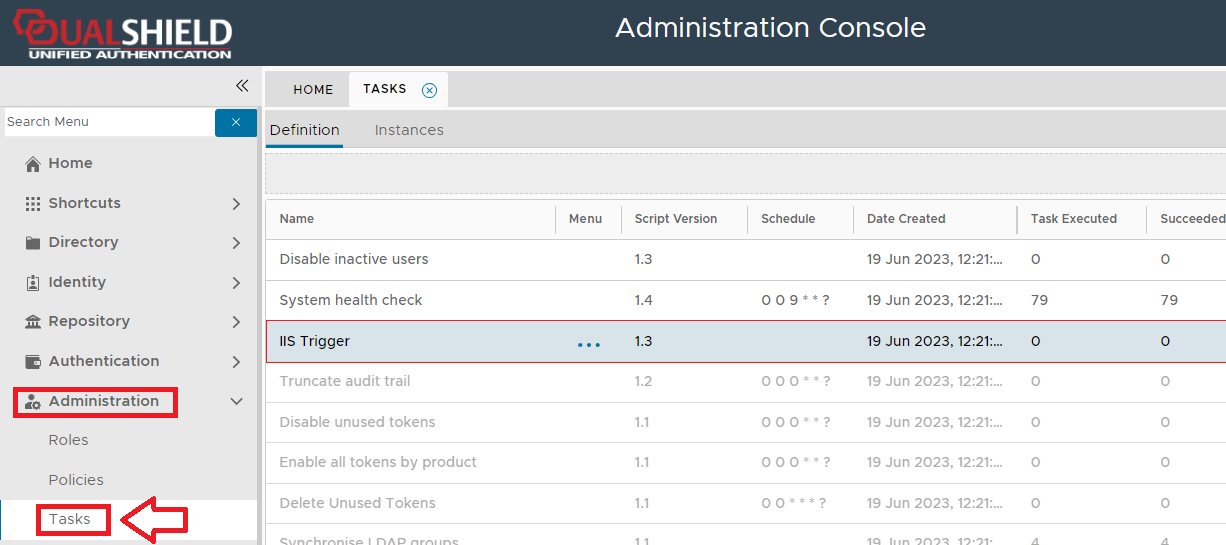Open the three-dot menu for IIS Trigger
The width and height of the screenshot is (1226, 545).
point(589,343)
